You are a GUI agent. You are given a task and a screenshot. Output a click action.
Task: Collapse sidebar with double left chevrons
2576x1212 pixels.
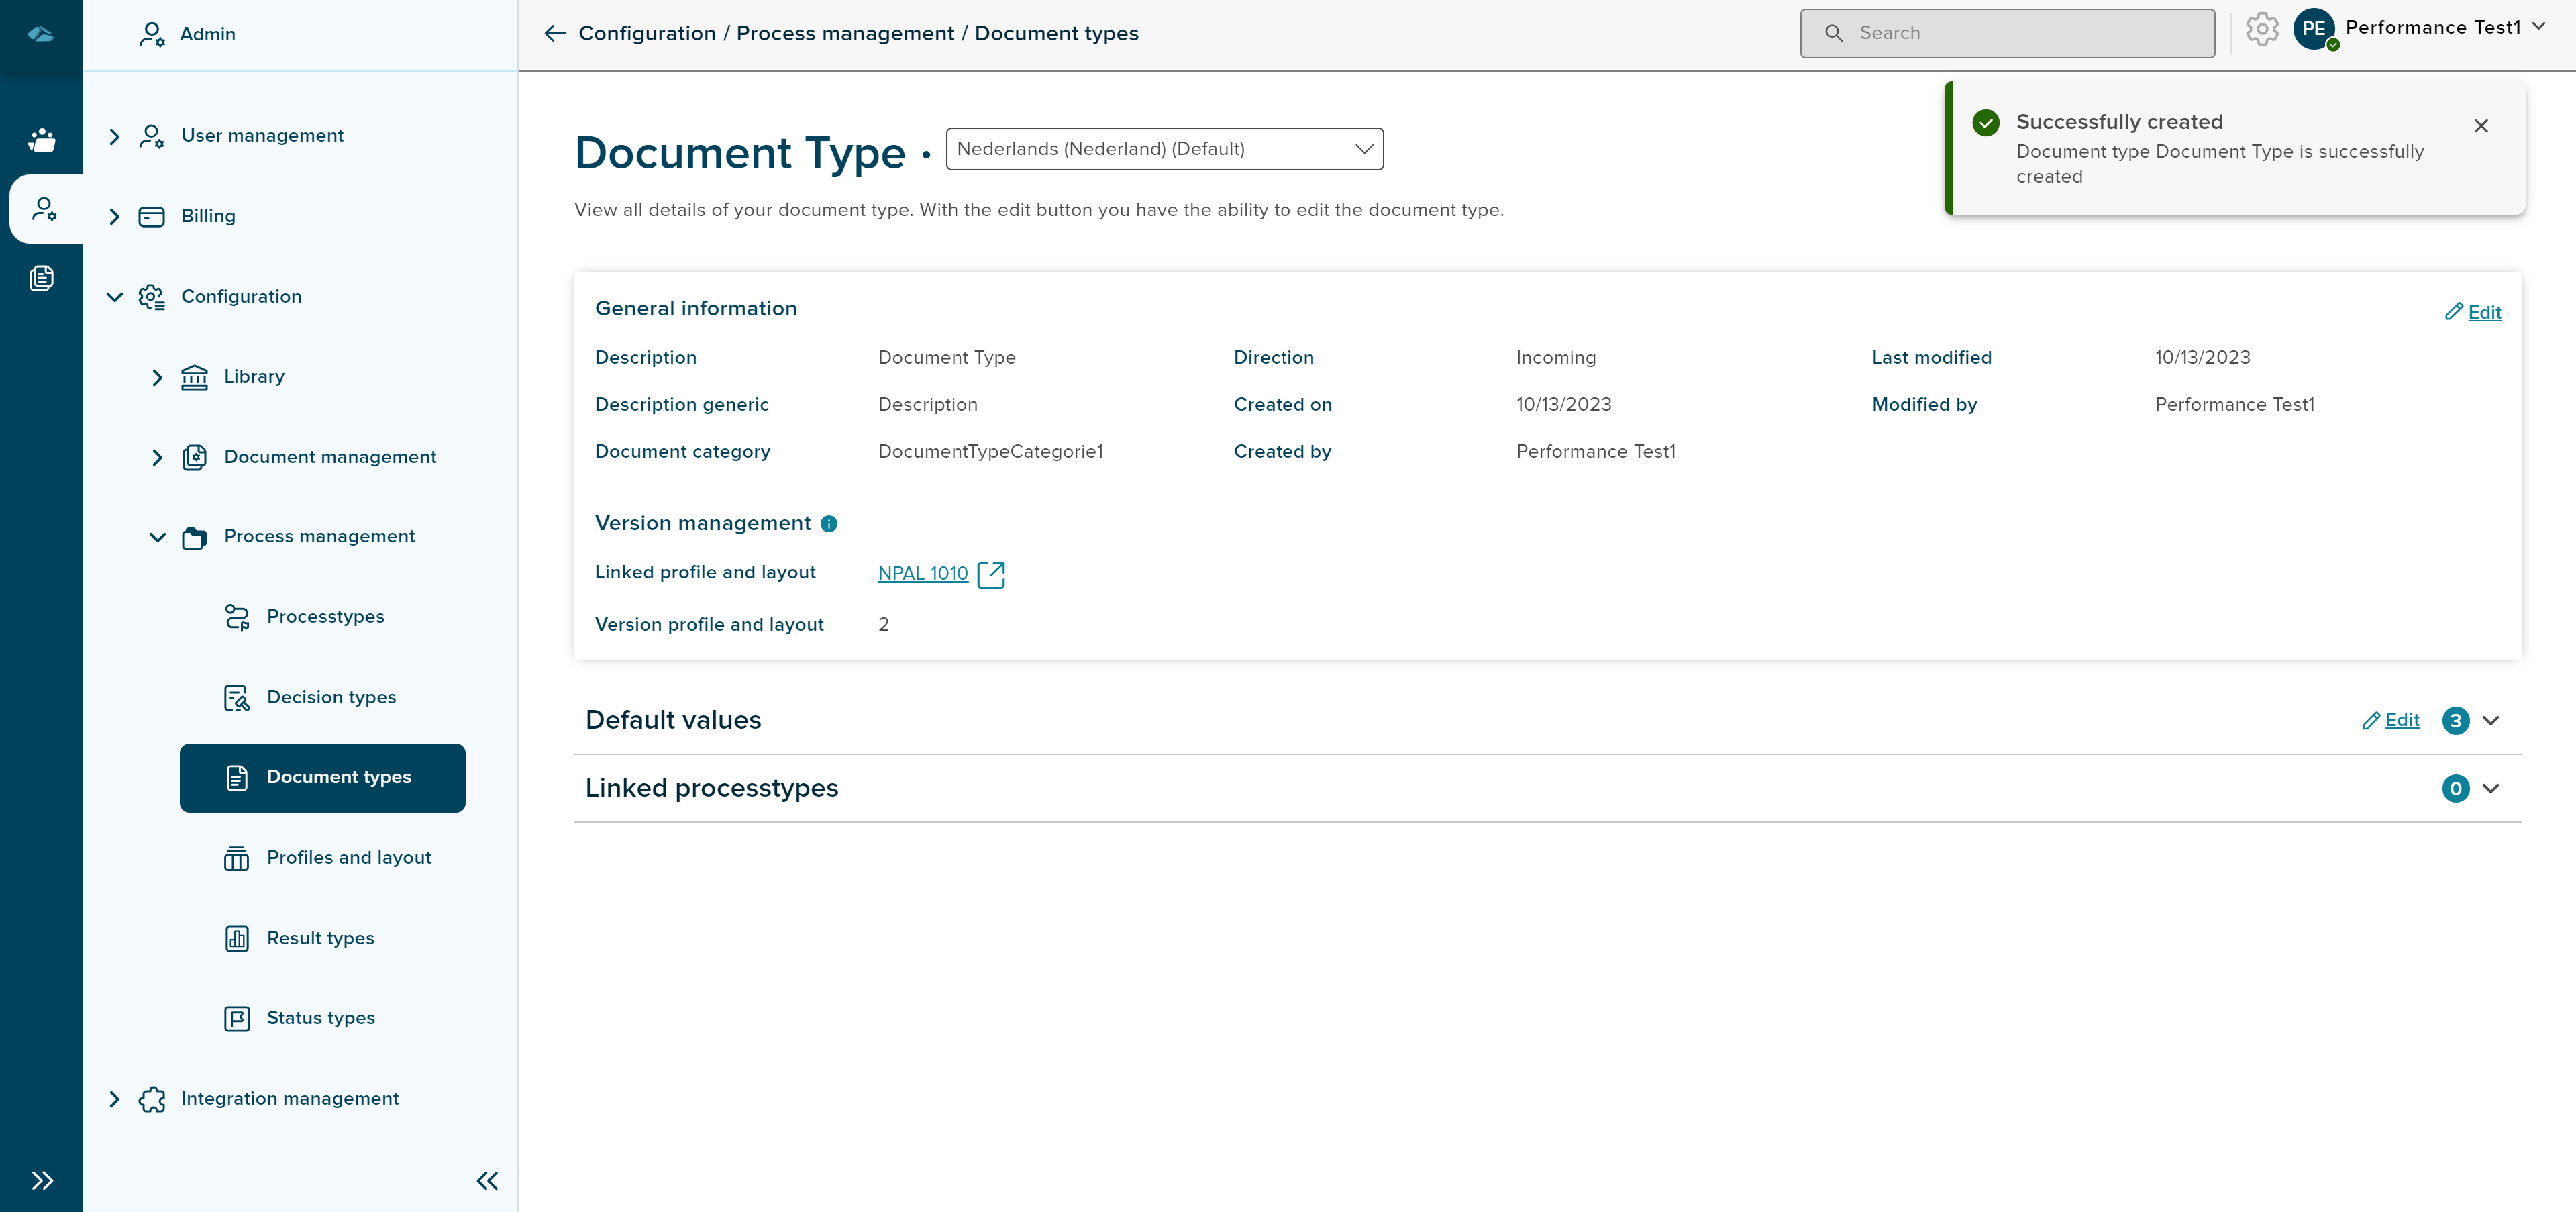pyautogui.click(x=487, y=1181)
